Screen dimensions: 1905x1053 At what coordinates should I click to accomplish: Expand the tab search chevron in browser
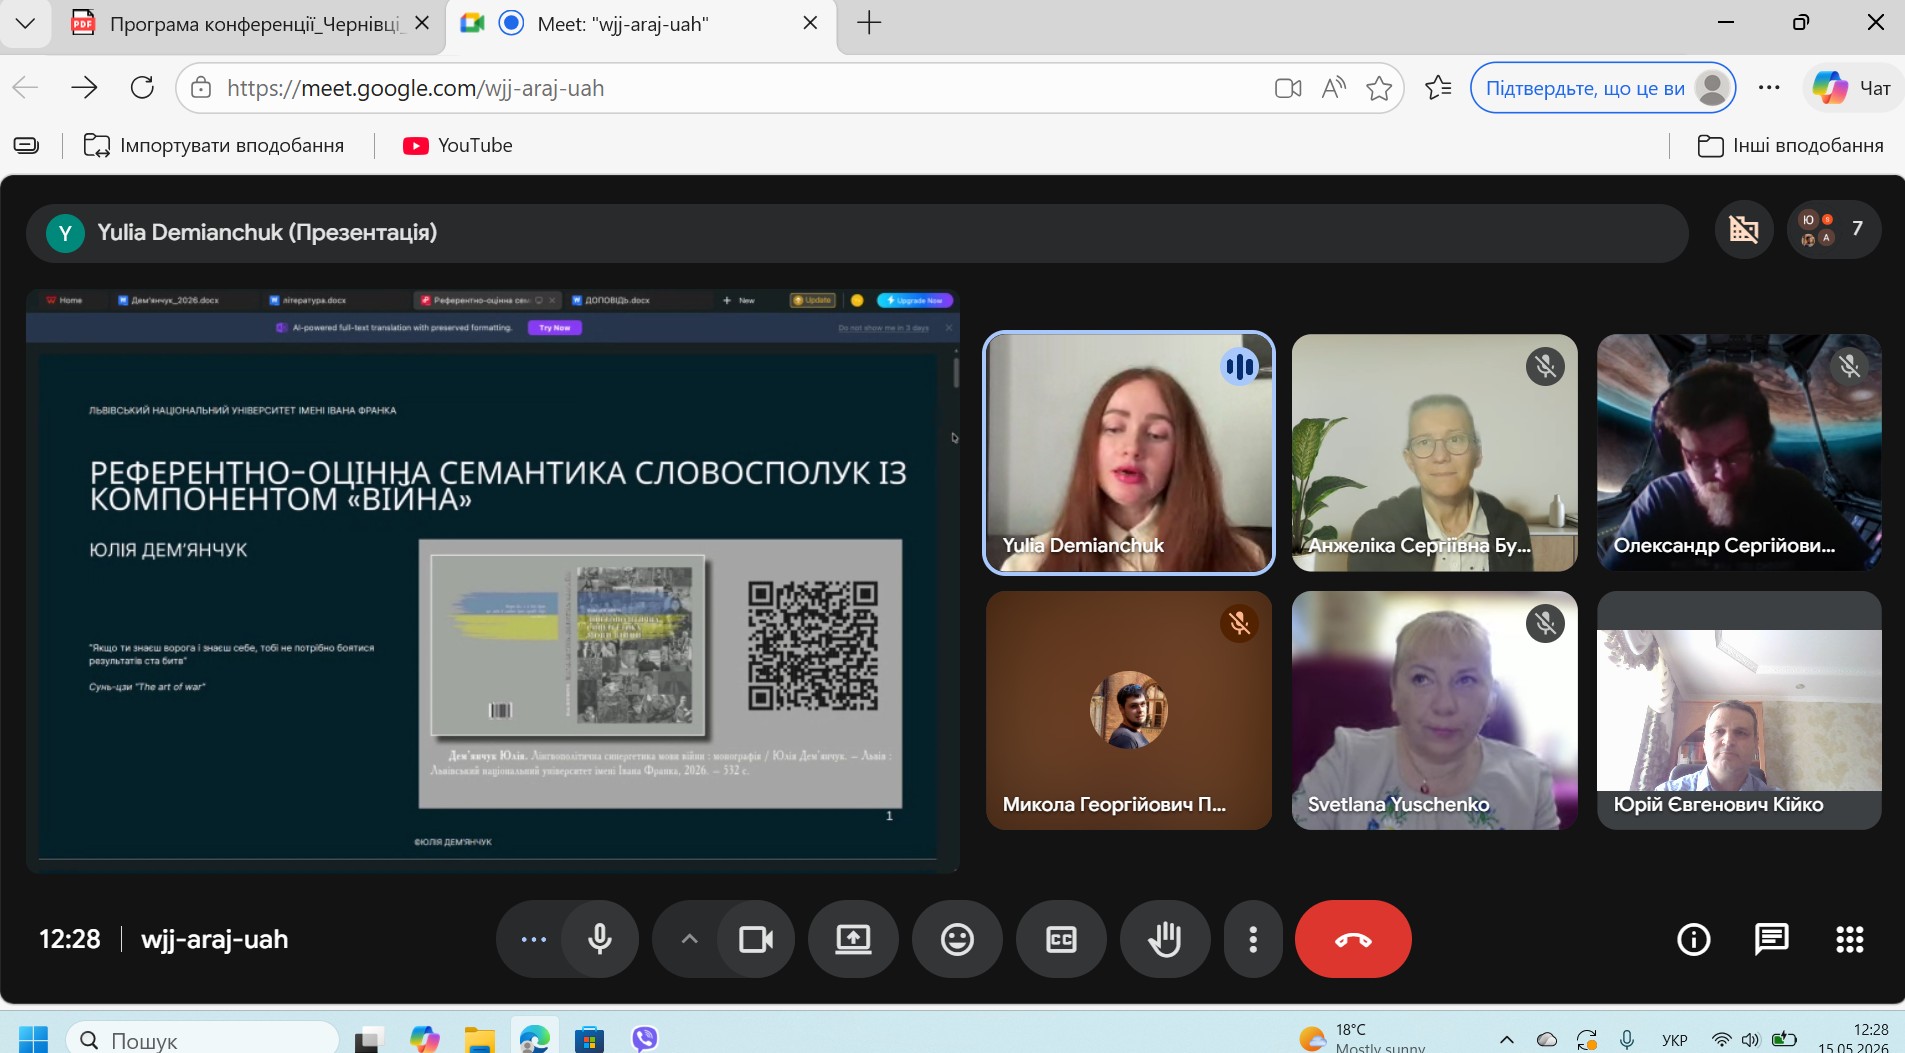[26, 23]
